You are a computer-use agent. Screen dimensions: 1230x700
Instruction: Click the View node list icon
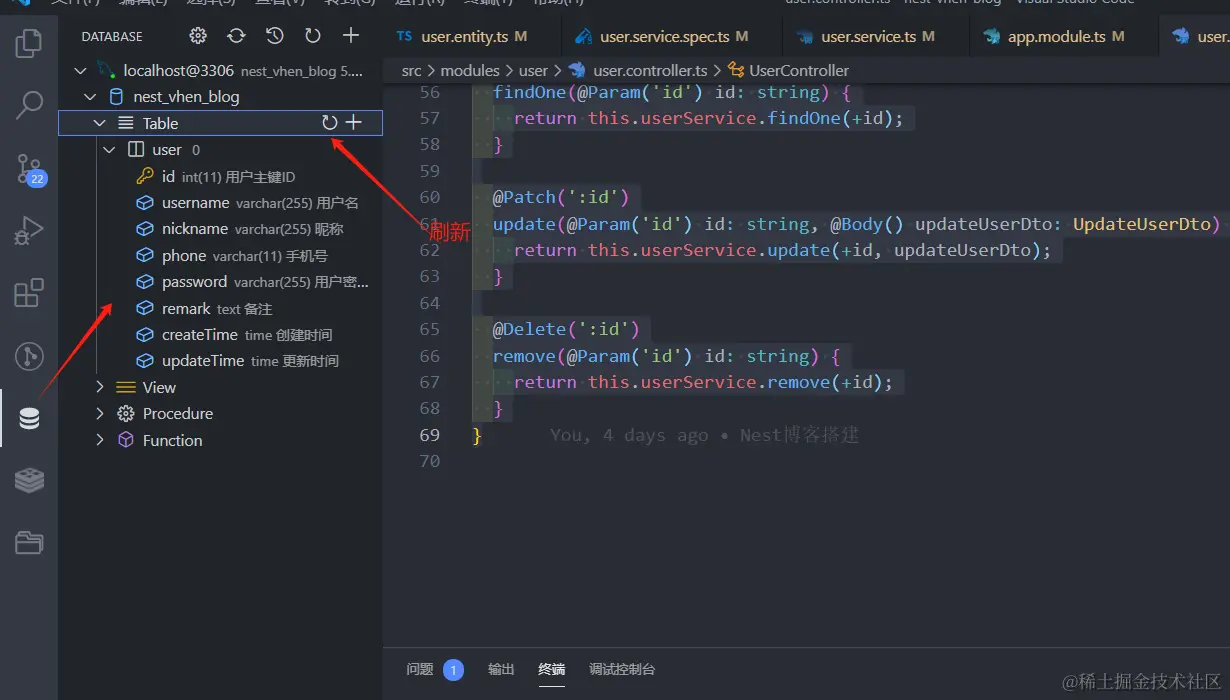coord(126,387)
